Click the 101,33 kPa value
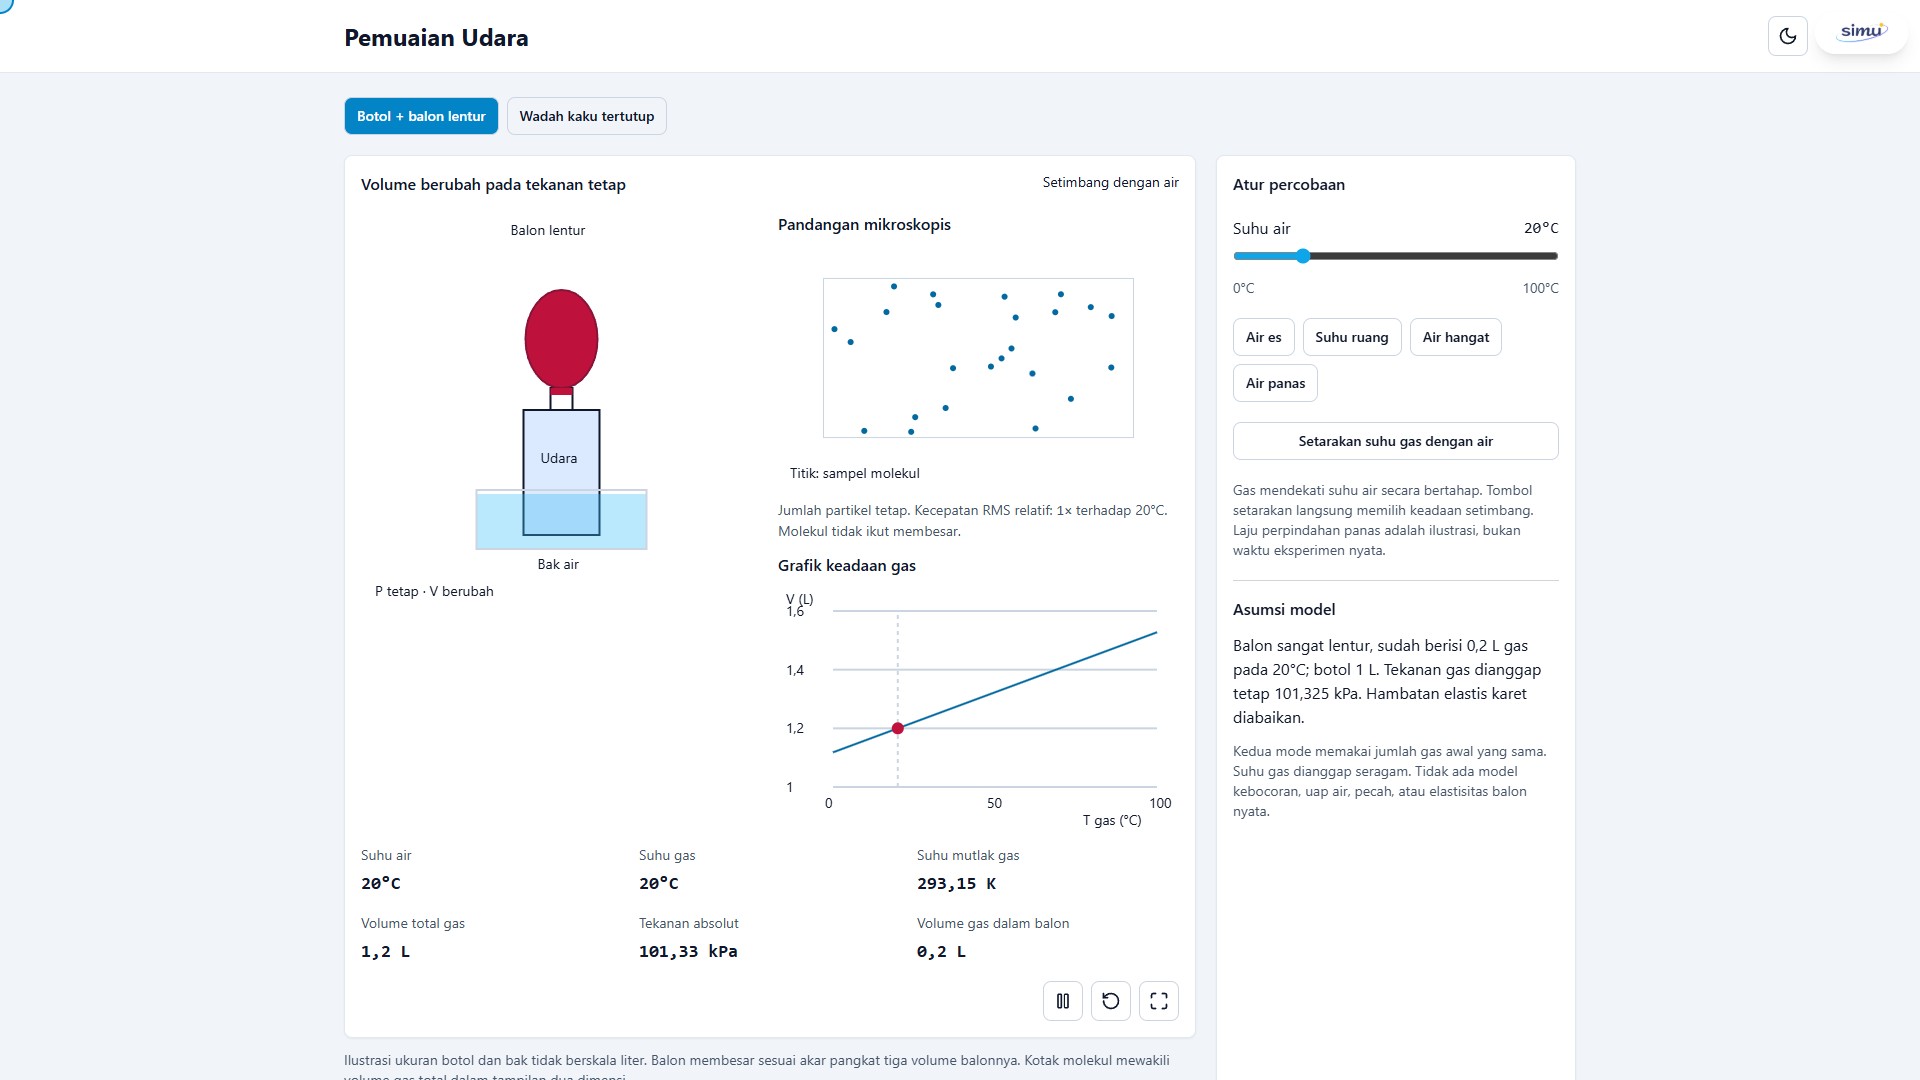The image size is (1920, 1080). (688, 951)
